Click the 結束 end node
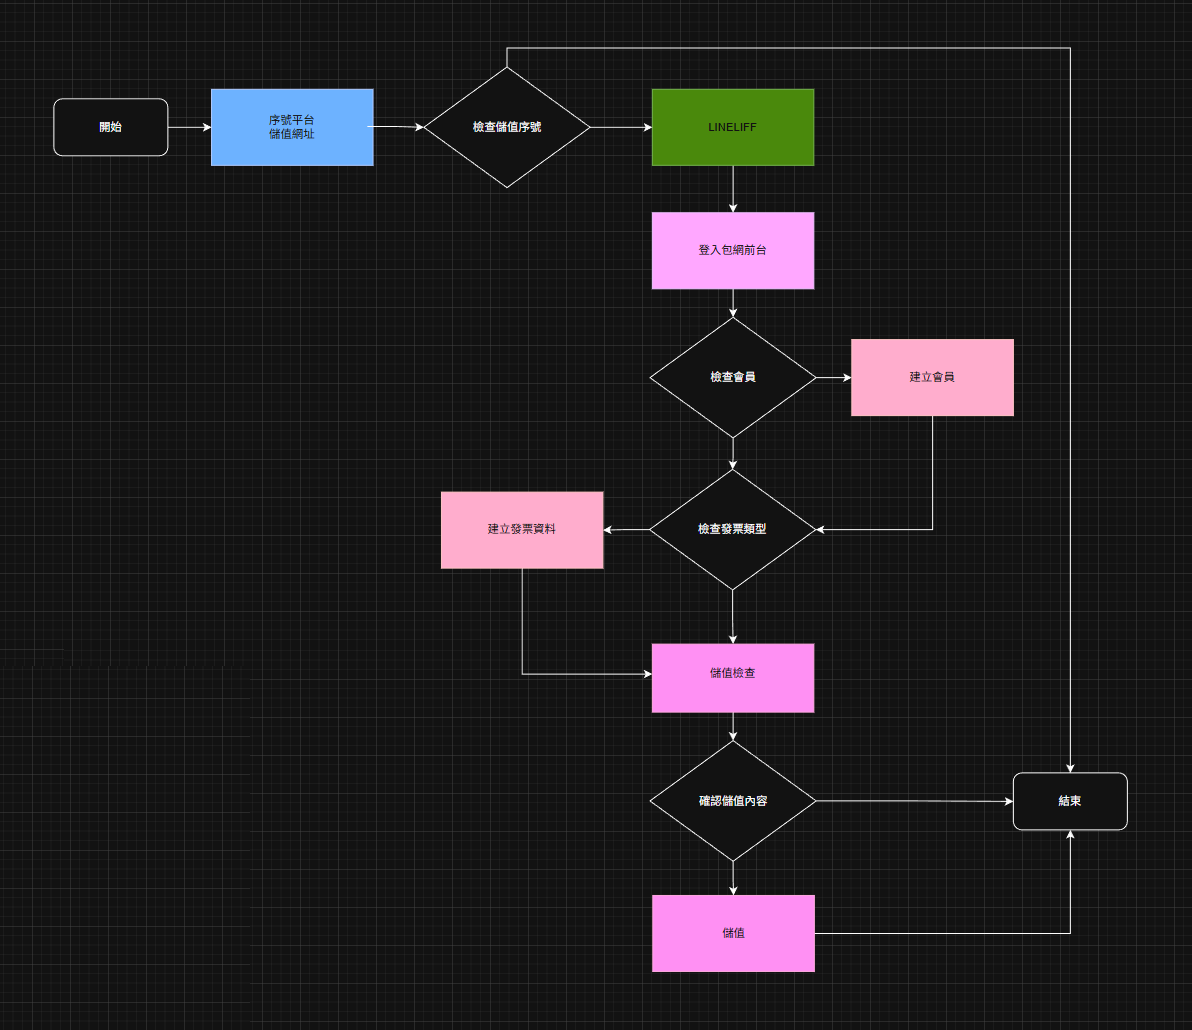Screen dimensions: 1192x1030 click(1070, 801)
